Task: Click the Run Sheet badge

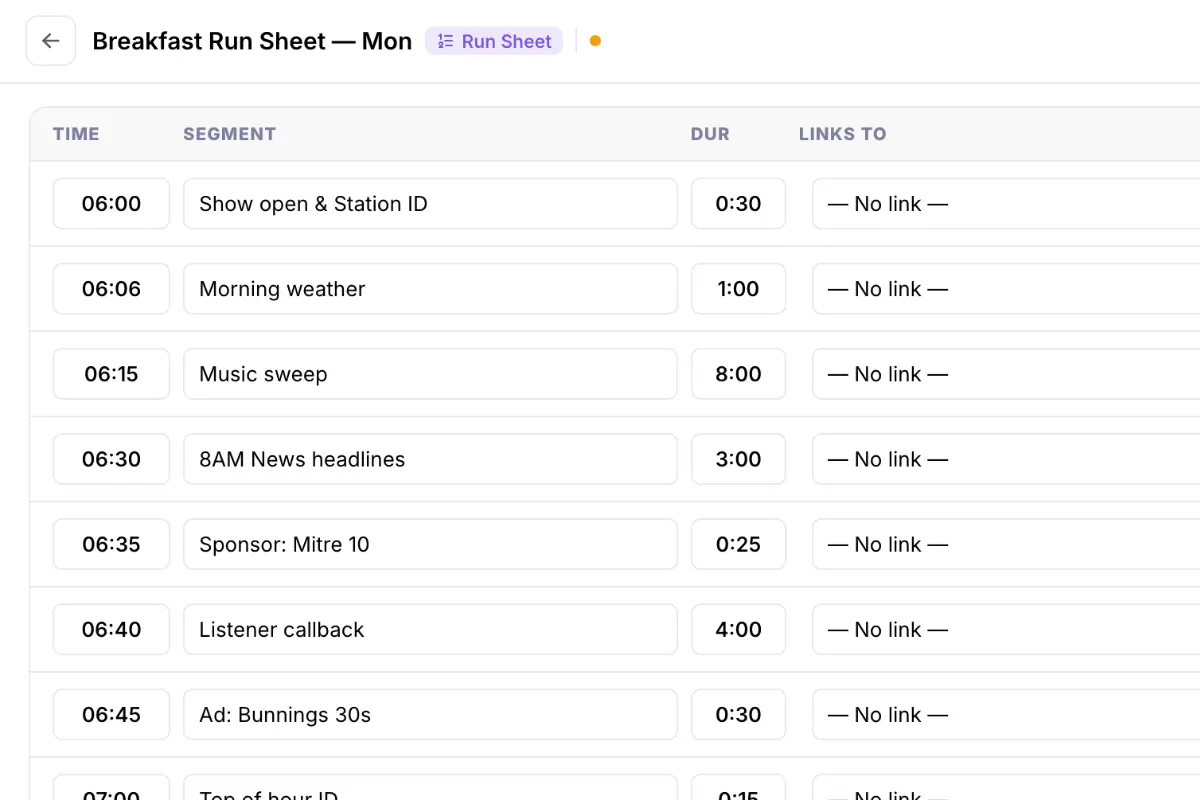Action: pyautogui.click(x=494, y=41)
